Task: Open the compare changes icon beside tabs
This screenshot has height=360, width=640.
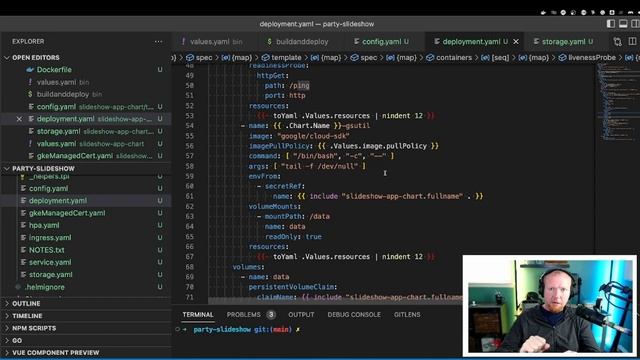Action: [617, 42]
